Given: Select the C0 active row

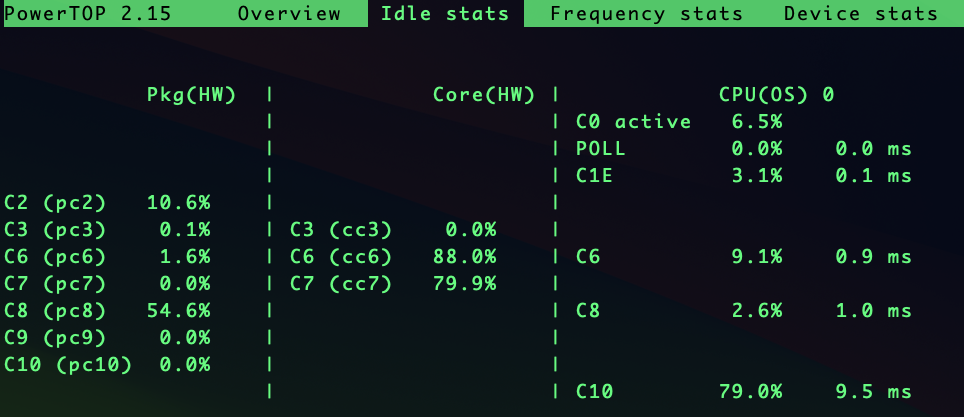Looking at the screenshot, I should [x=679, y=122].
